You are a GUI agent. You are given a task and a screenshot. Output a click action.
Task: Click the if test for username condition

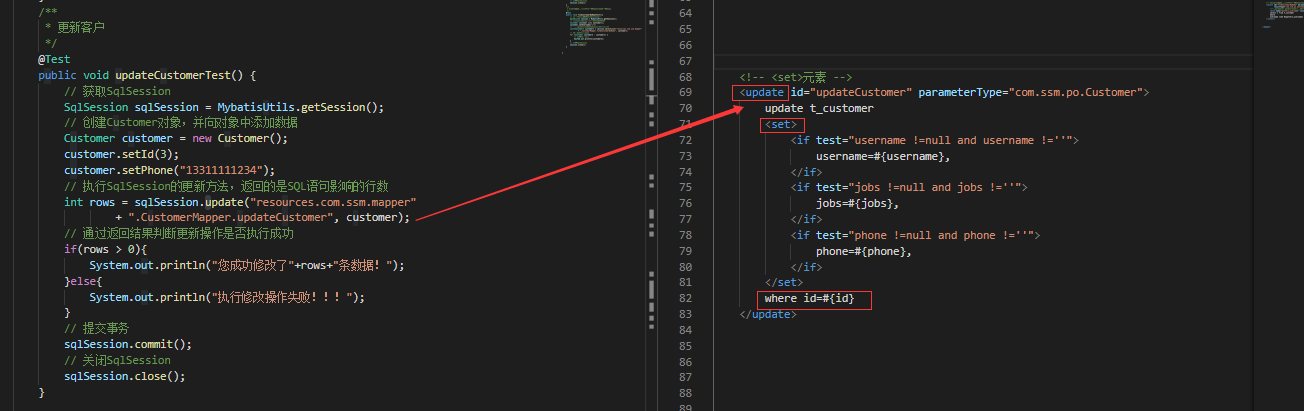[935, 140]
